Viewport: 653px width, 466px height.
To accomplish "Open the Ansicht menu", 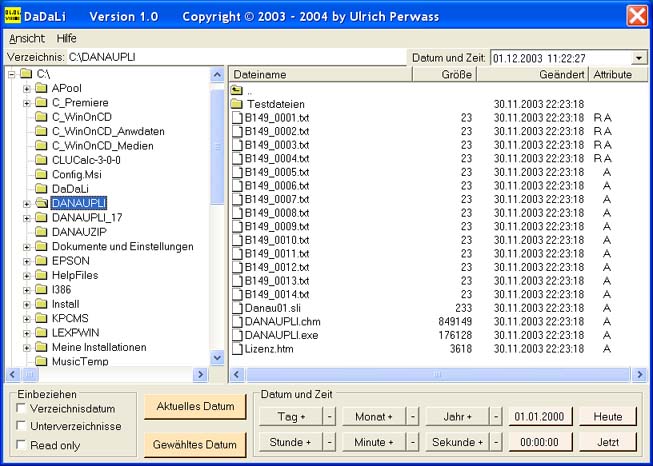I will (x=27, y=38).
